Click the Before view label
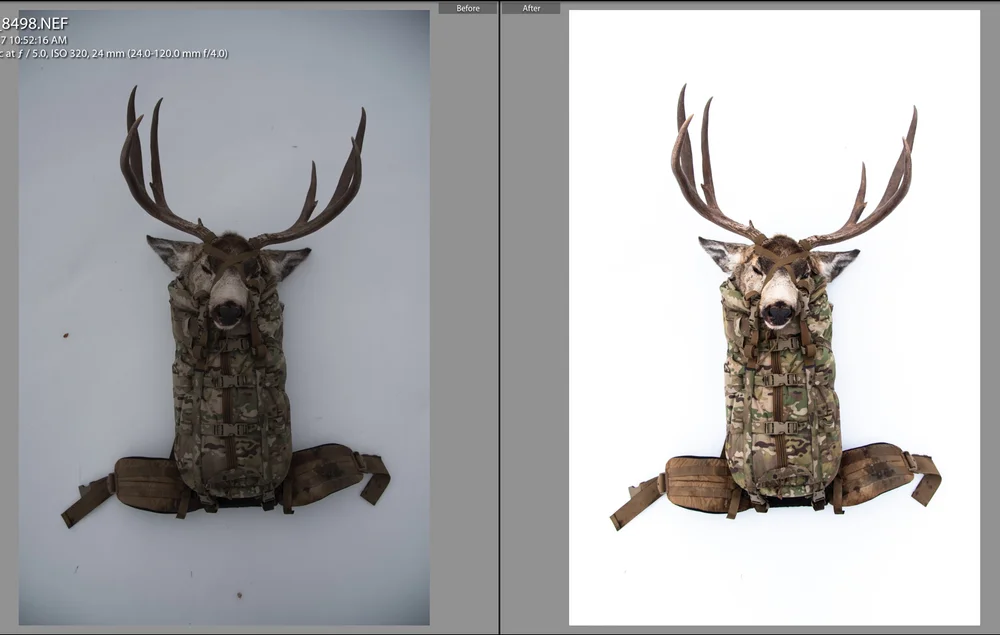Image resolution: width=1000 pixels, height=635 pixels. point(467,8)
